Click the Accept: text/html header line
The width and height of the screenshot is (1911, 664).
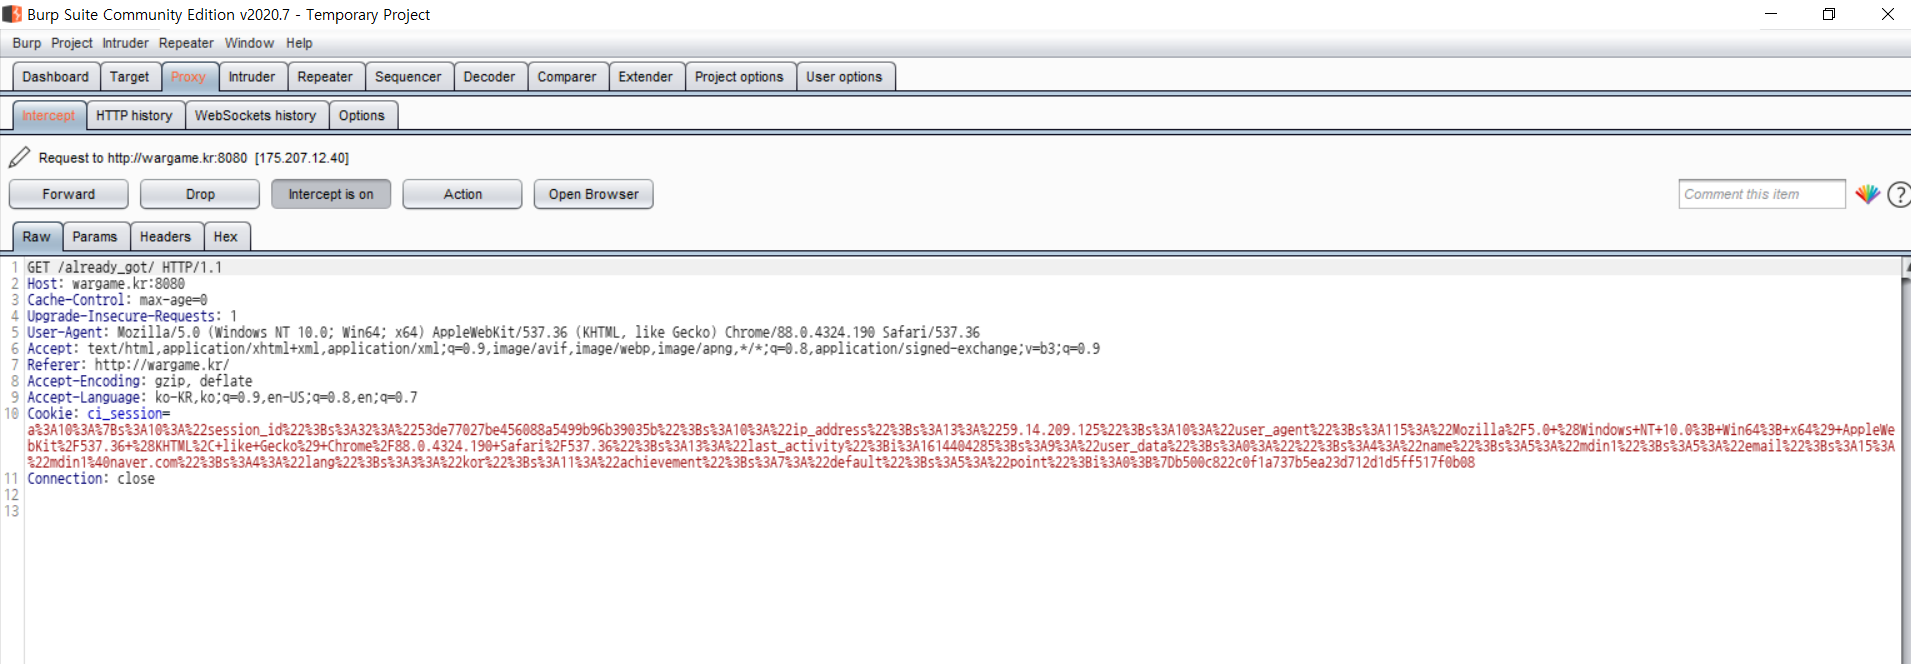pos(563,349)
